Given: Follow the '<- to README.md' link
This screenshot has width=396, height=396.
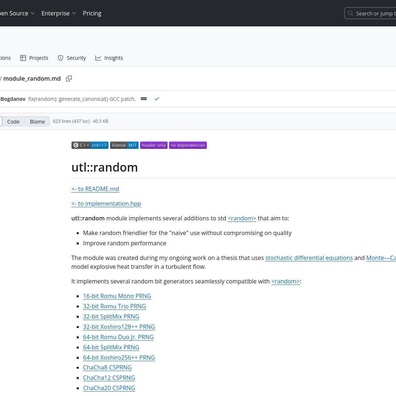Looking at the screenshot, I should click(95, 189).
